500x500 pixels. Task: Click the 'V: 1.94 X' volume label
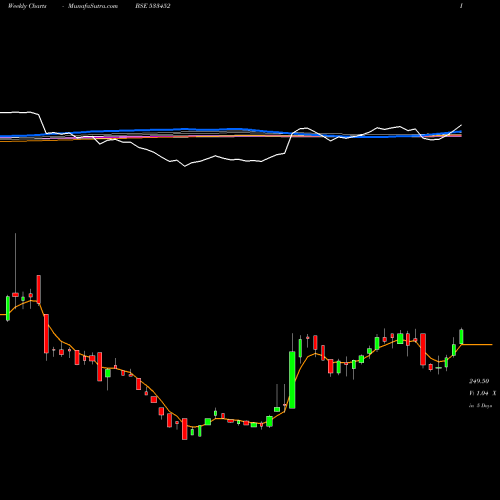click(483, 393)
